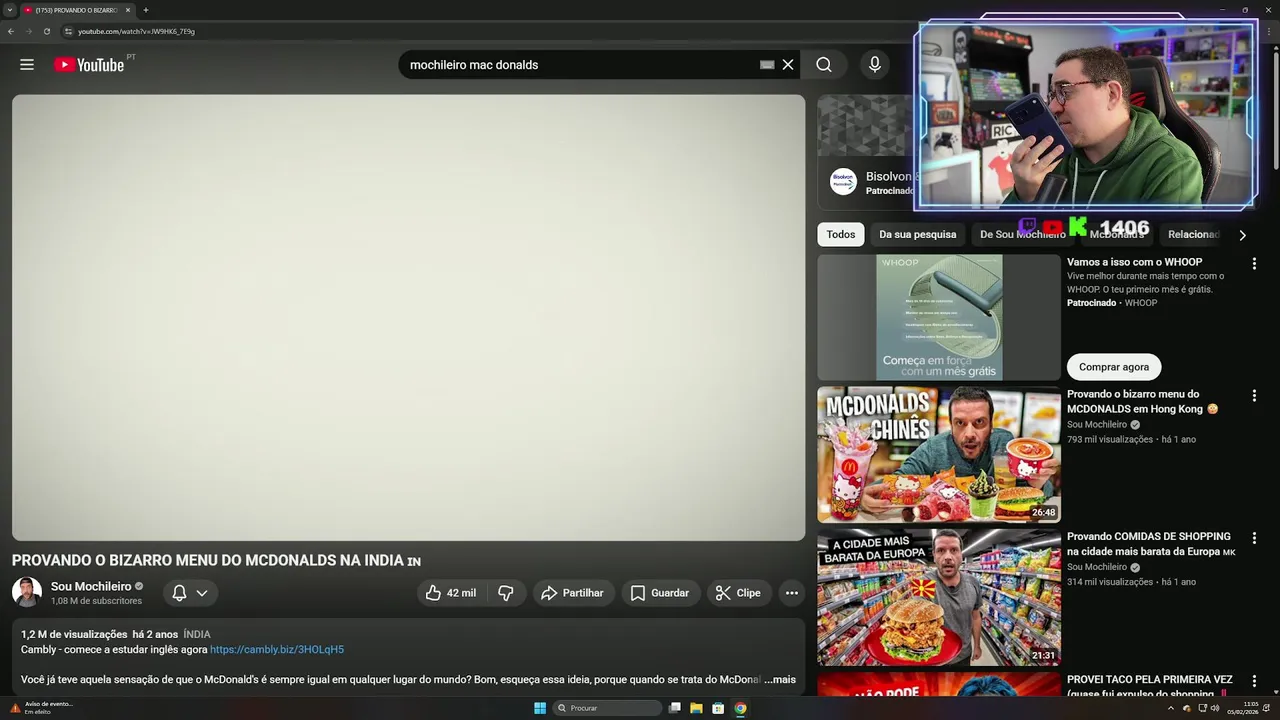Open site info icon in address bar
Image resolution: width=1280 pixels, height=720 pixels.
pos(68,31)
